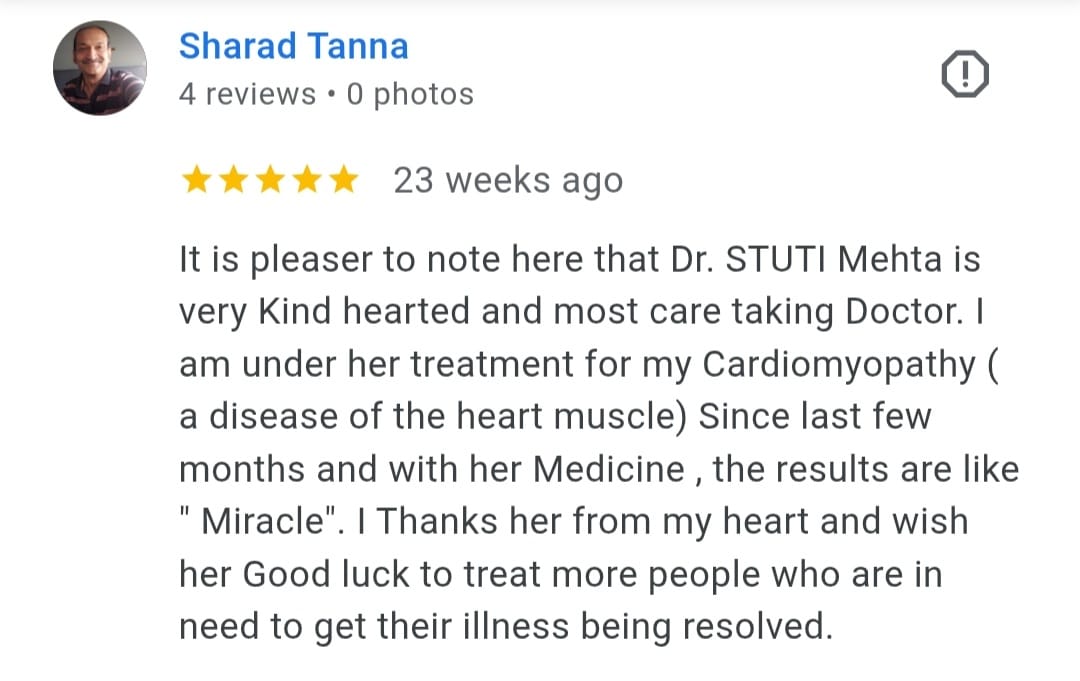The height and width of the screenshot is (681, 1080).
Task: Click the report review flag icon
Action: [x=965, y=76]
